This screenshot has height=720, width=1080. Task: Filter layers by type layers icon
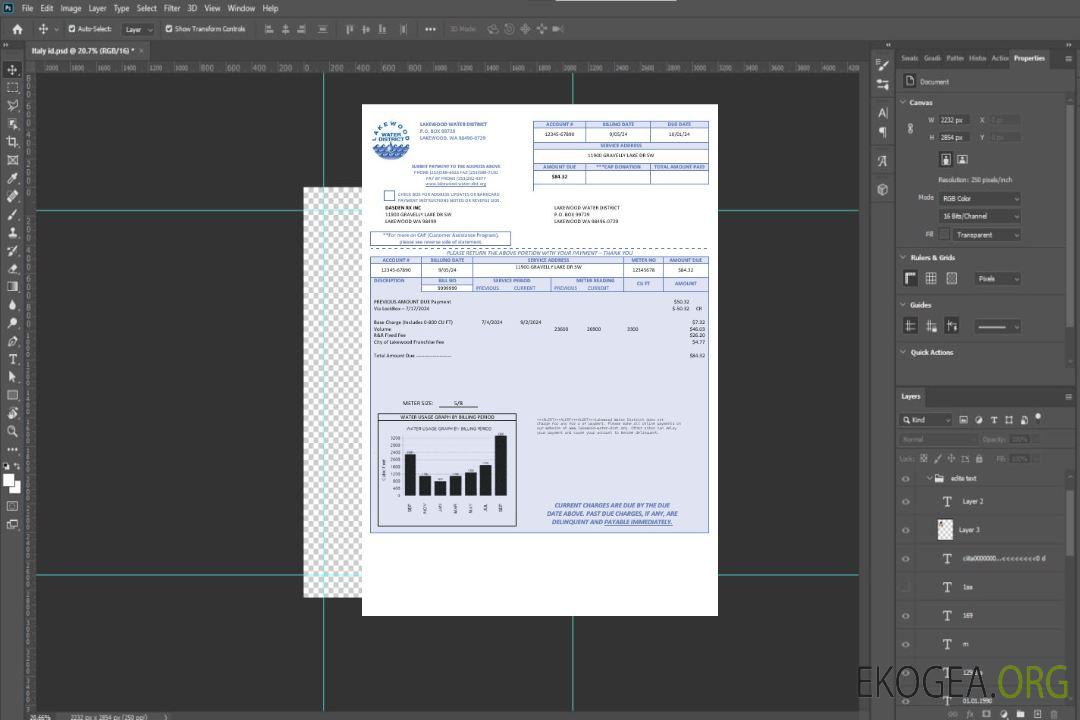point(994,420)
